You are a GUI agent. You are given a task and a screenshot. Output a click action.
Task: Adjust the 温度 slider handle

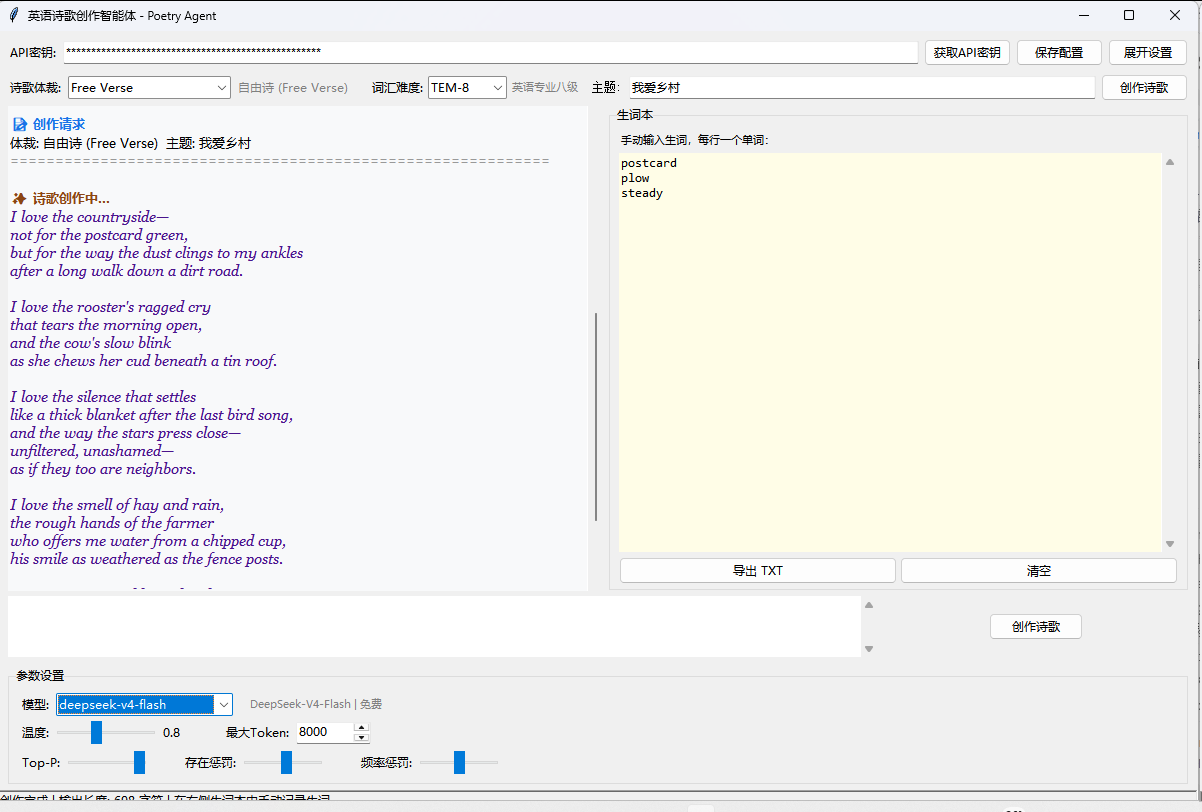point(97,733)
